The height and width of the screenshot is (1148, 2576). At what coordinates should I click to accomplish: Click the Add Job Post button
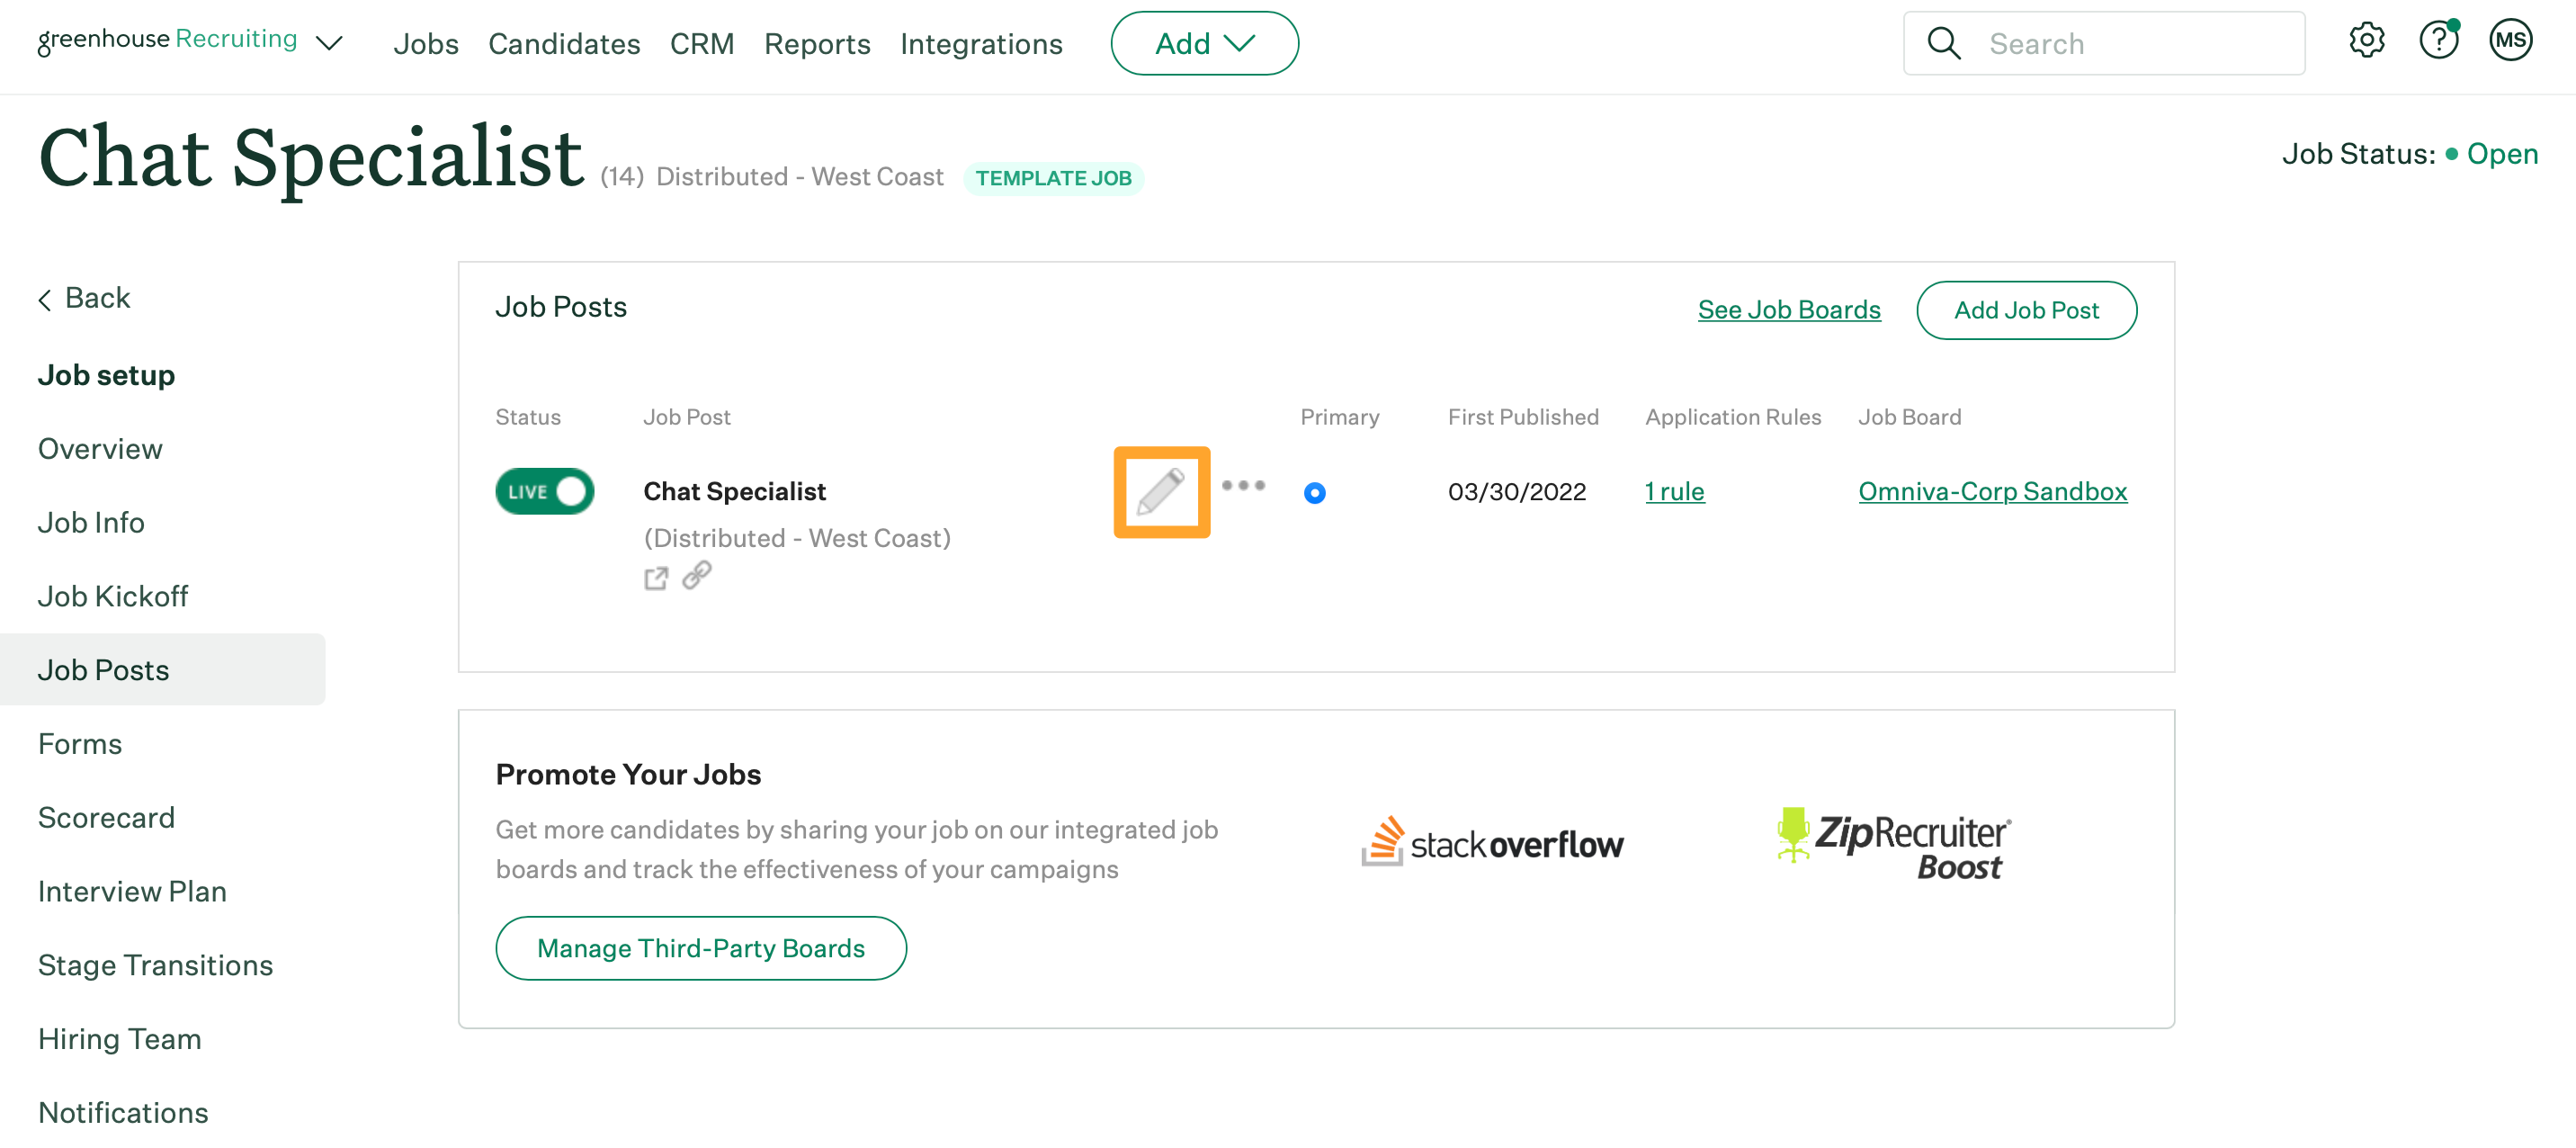[x=2026, y=310]
